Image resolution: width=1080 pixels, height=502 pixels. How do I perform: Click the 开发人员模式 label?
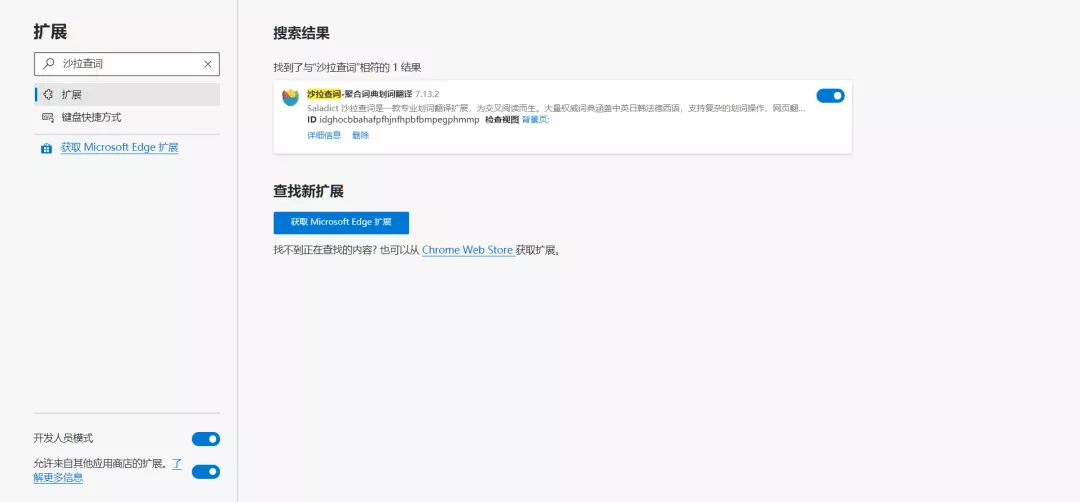coord(63,438)
